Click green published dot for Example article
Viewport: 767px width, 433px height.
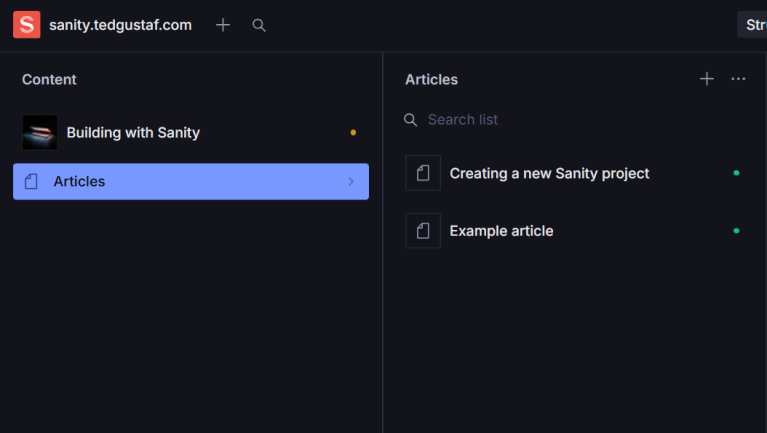[736, 230]
